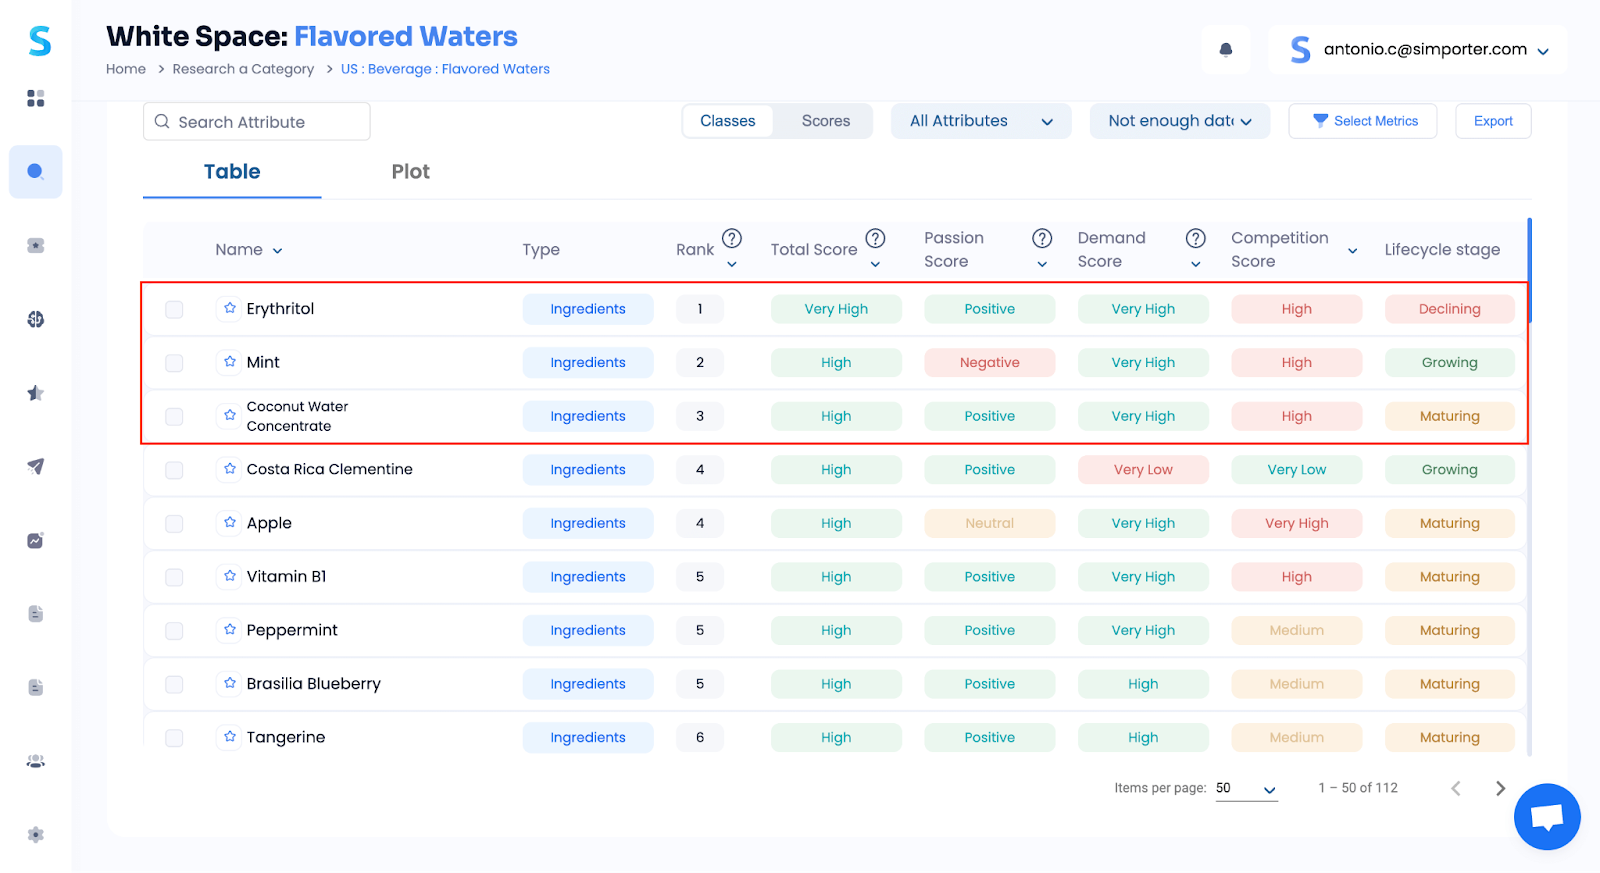
Task: Open the Items per page dropdown
Action: tap(1246, 788)
